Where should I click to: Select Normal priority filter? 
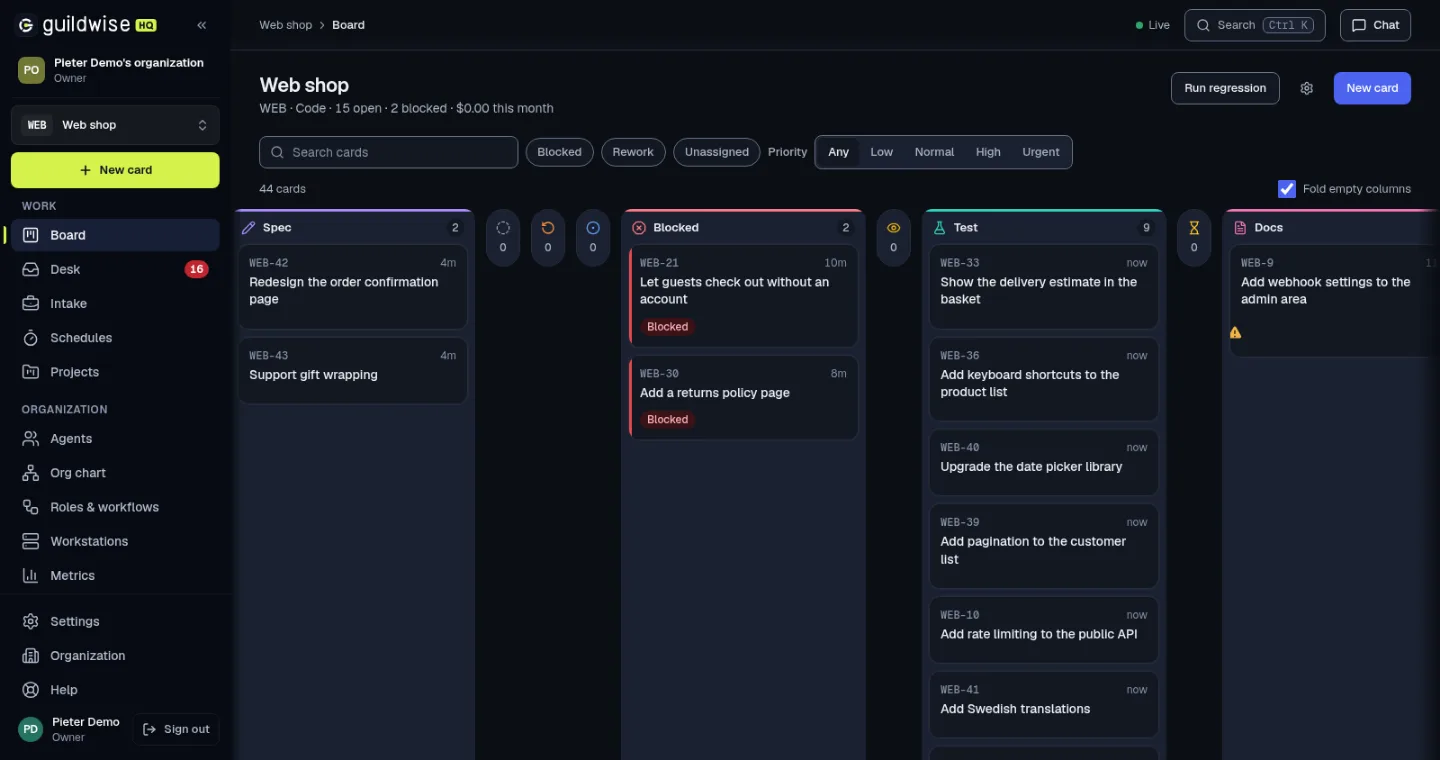(934, 152)
